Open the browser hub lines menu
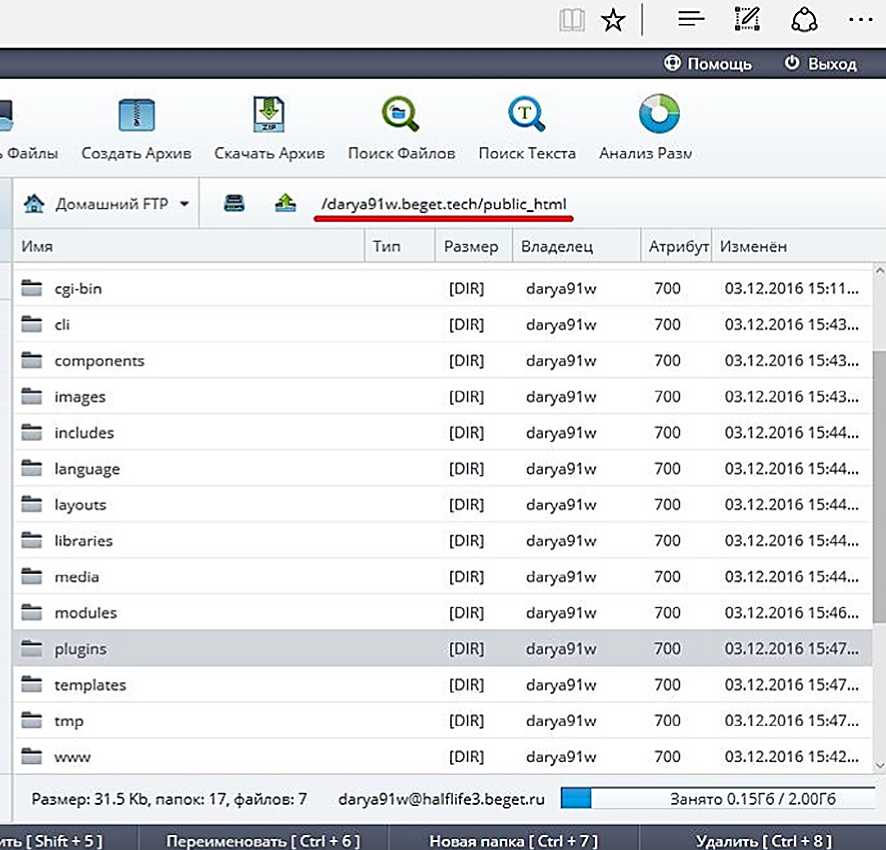Viewport: 886px width, 850px height. pos(692,19)
